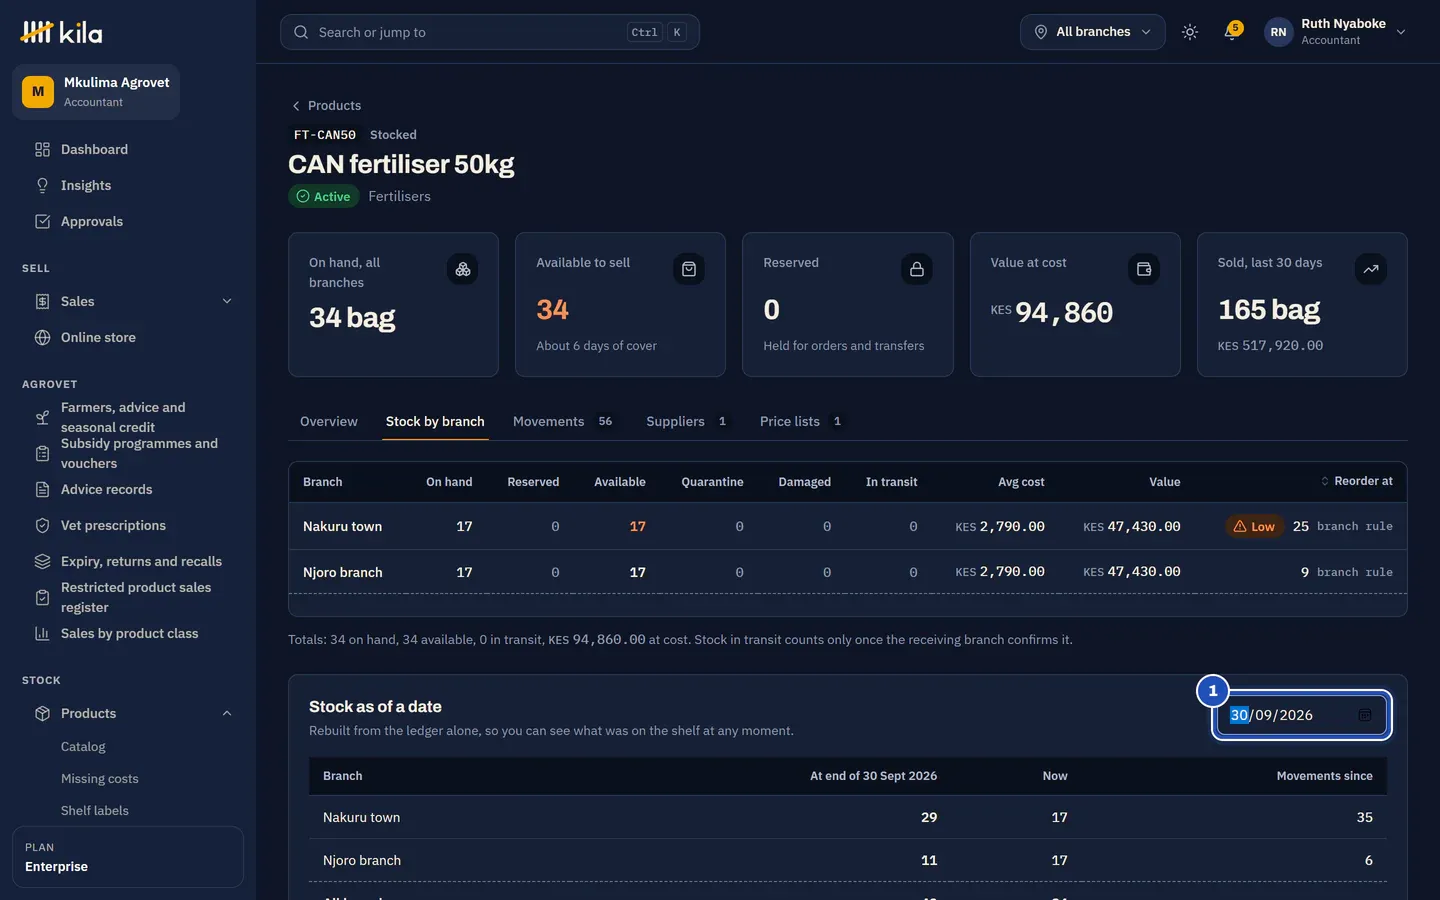Click the kila logo
This screenshot has height=900, width=1440.
point(61,33)
